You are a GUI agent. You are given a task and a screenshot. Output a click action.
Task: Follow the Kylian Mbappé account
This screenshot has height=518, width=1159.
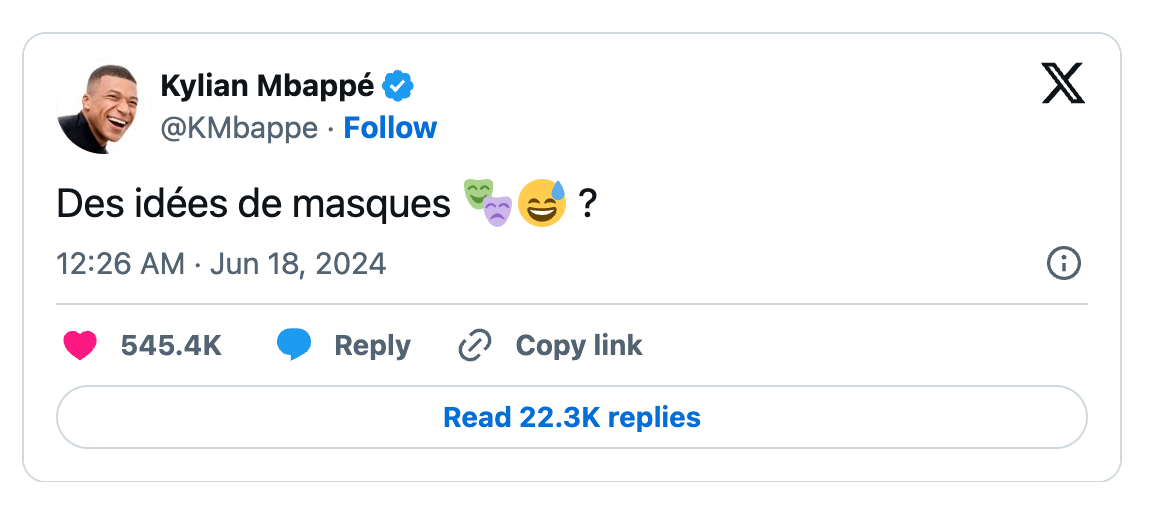click(x=390, y=128)
